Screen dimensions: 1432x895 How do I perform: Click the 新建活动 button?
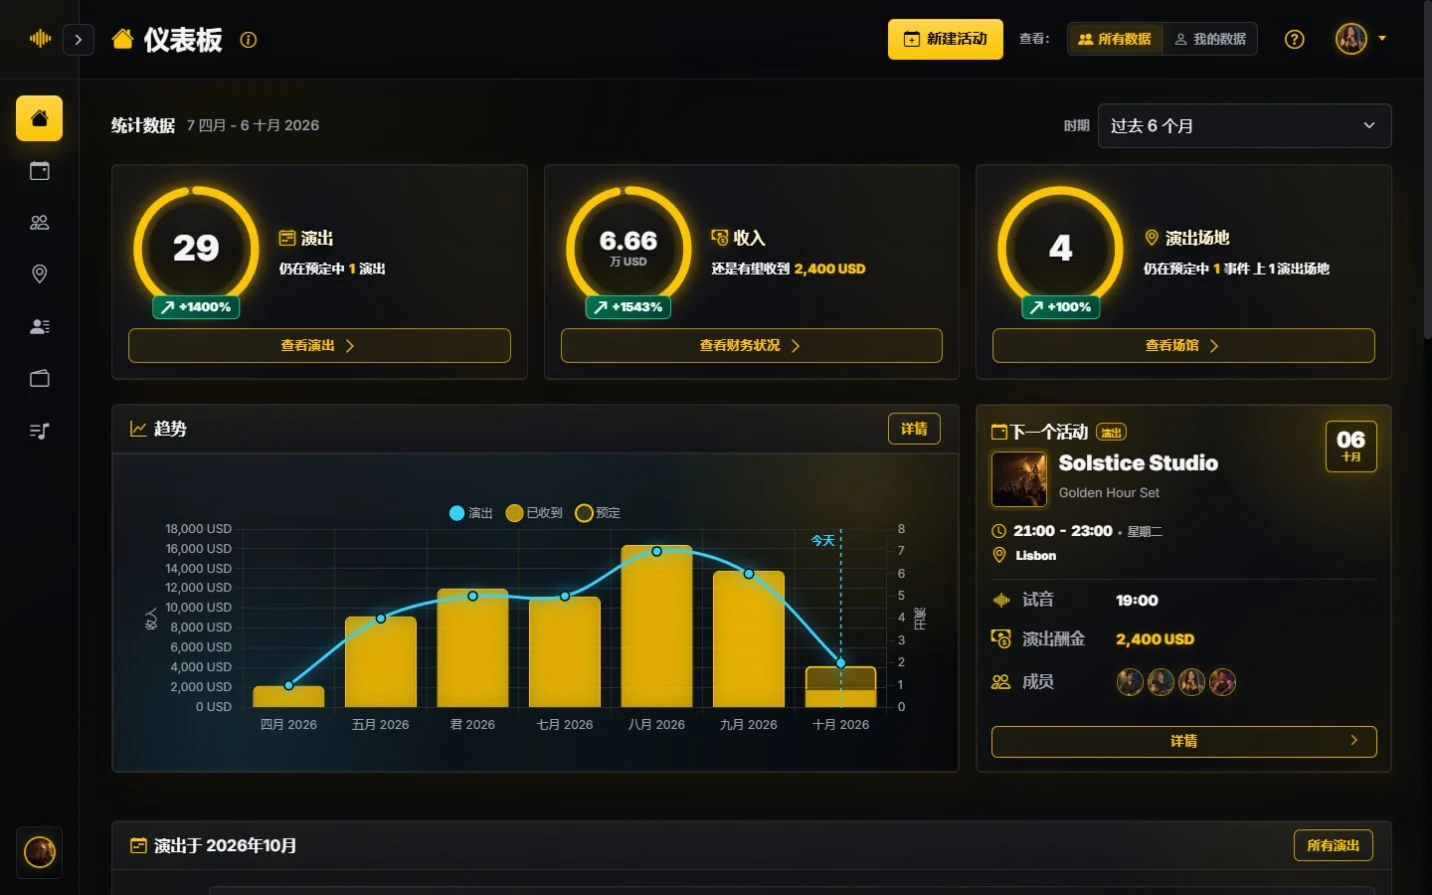[x=945, y=39]
